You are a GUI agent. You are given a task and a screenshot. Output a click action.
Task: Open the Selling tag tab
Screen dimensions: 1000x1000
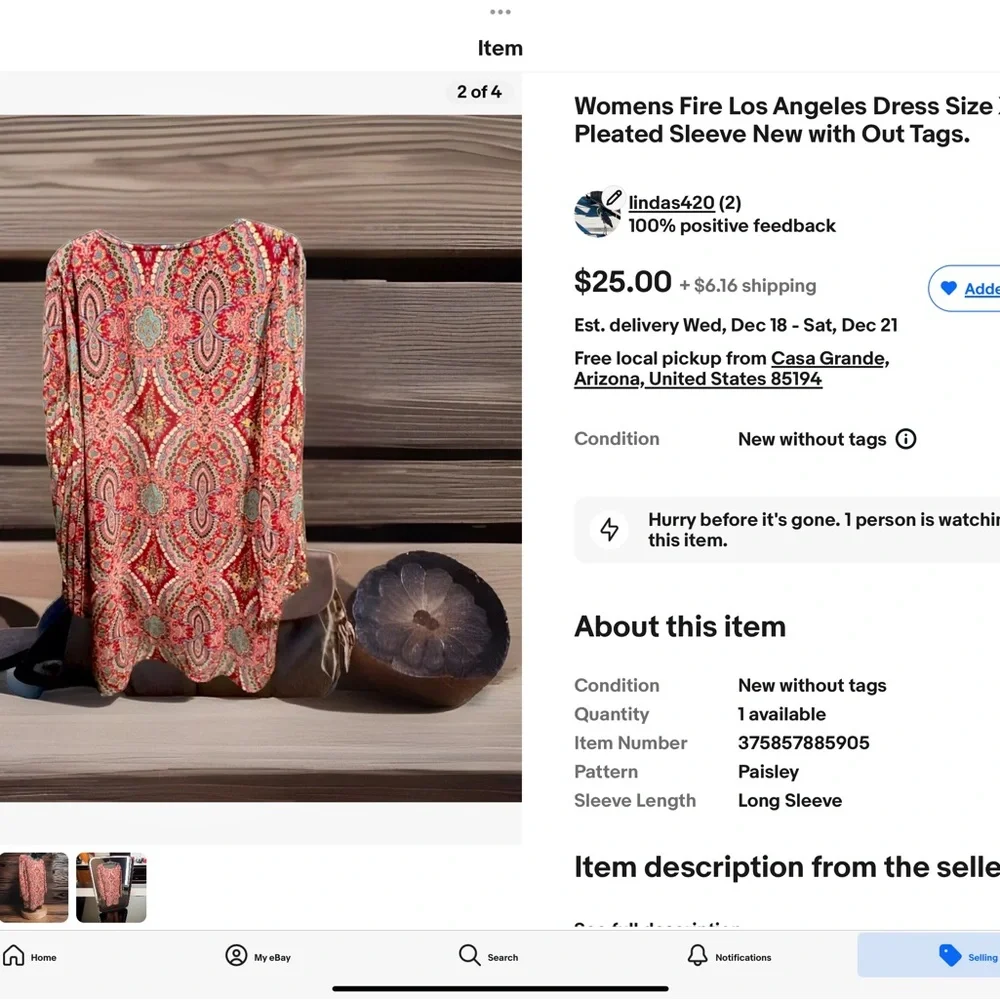coord(950,956)
